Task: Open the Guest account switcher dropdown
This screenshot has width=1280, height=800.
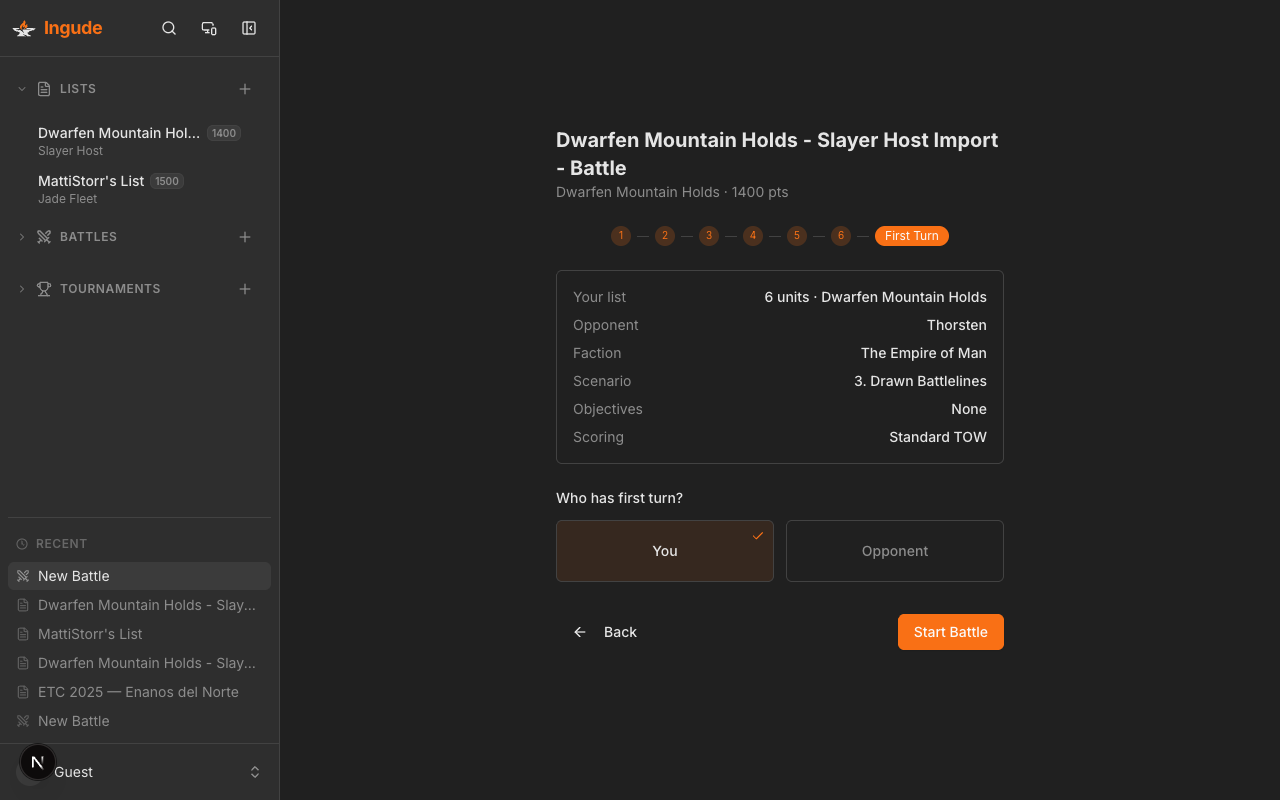Action: [x=255, y=772]
